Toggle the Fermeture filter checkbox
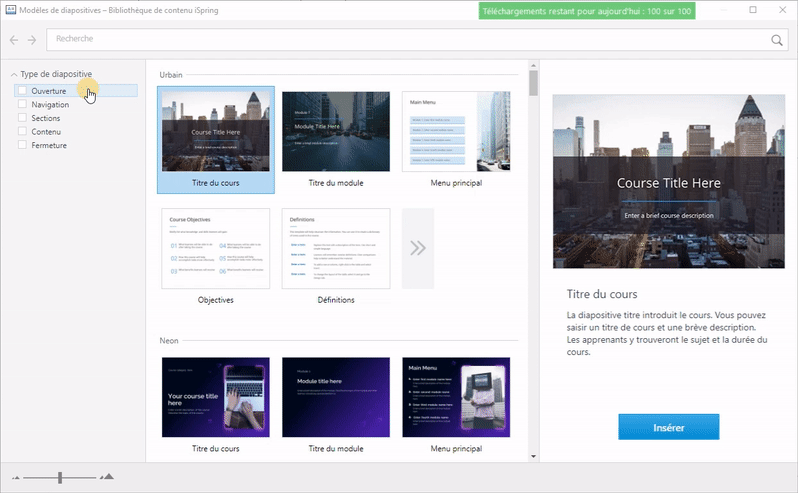The image size is (798, 493). 23,145
